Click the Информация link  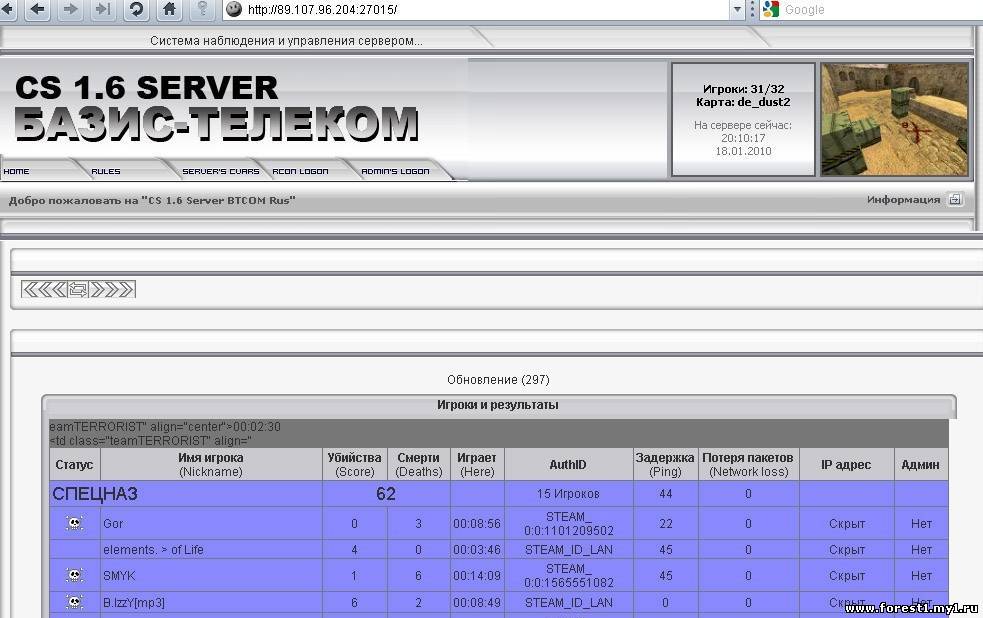tap(903, 199)
